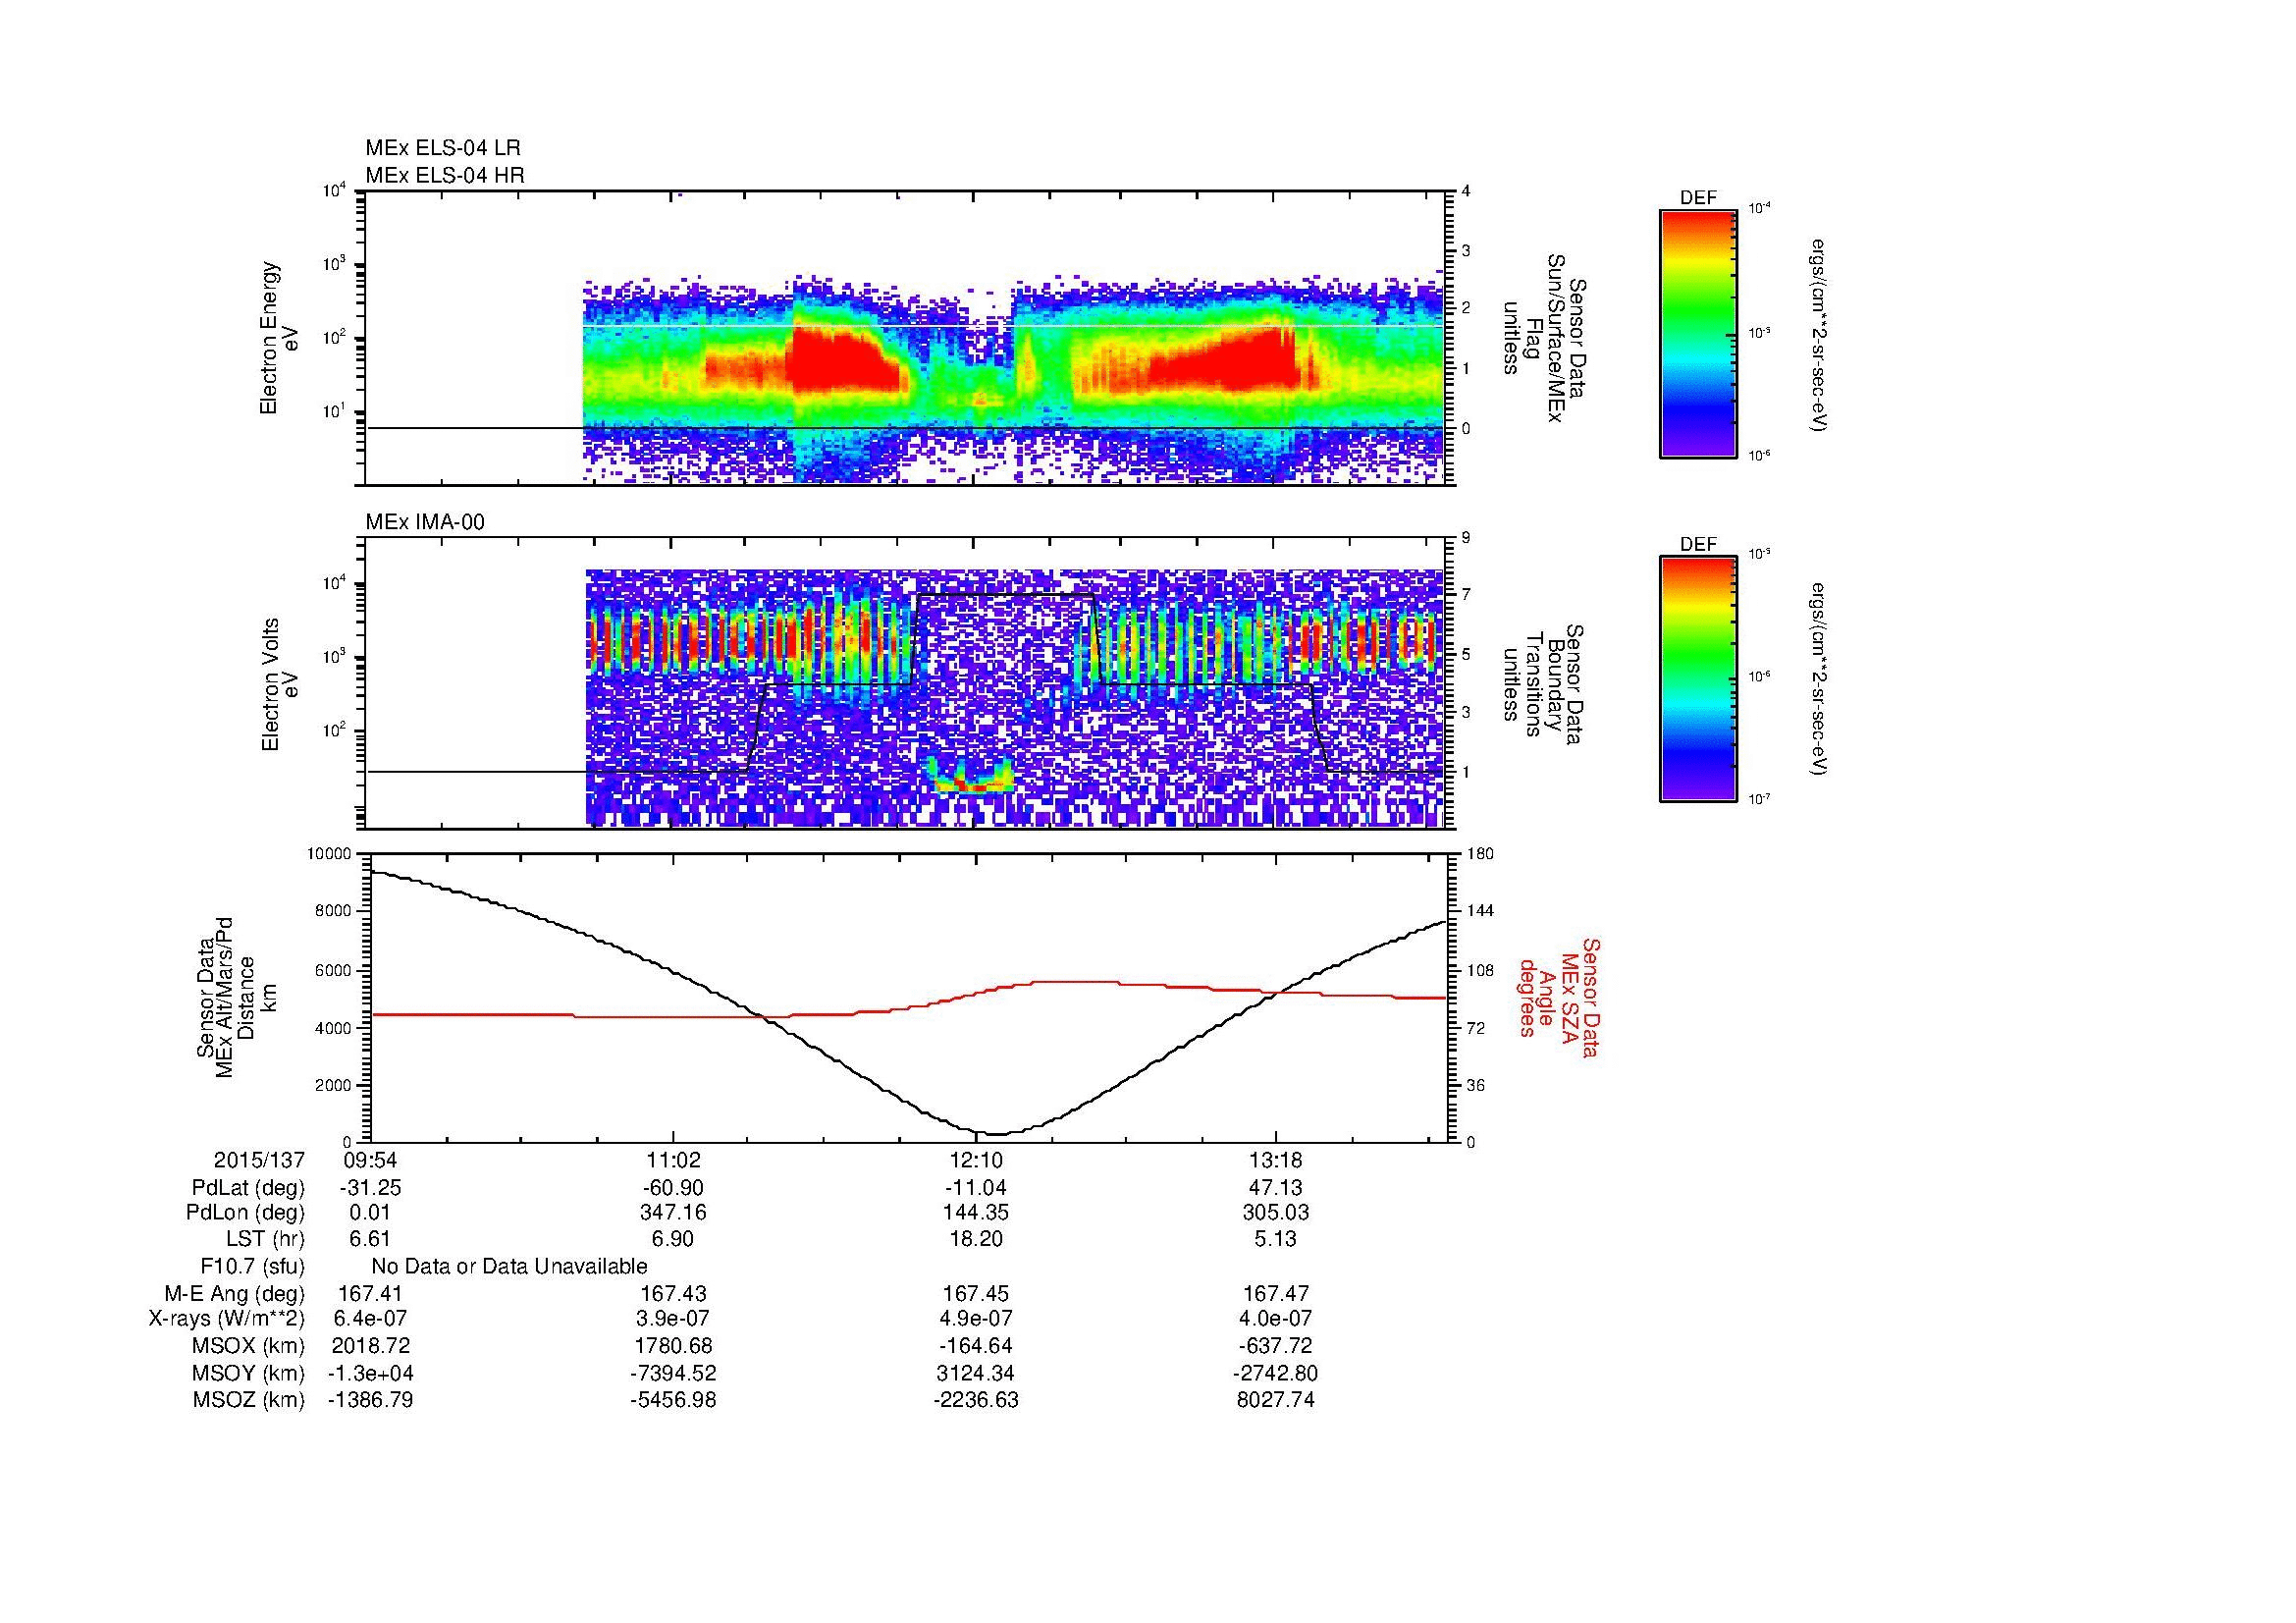The image size is (2296, 1623).
Task: Click the 12:10 time tick label
Action: (x=975, y=1160)
